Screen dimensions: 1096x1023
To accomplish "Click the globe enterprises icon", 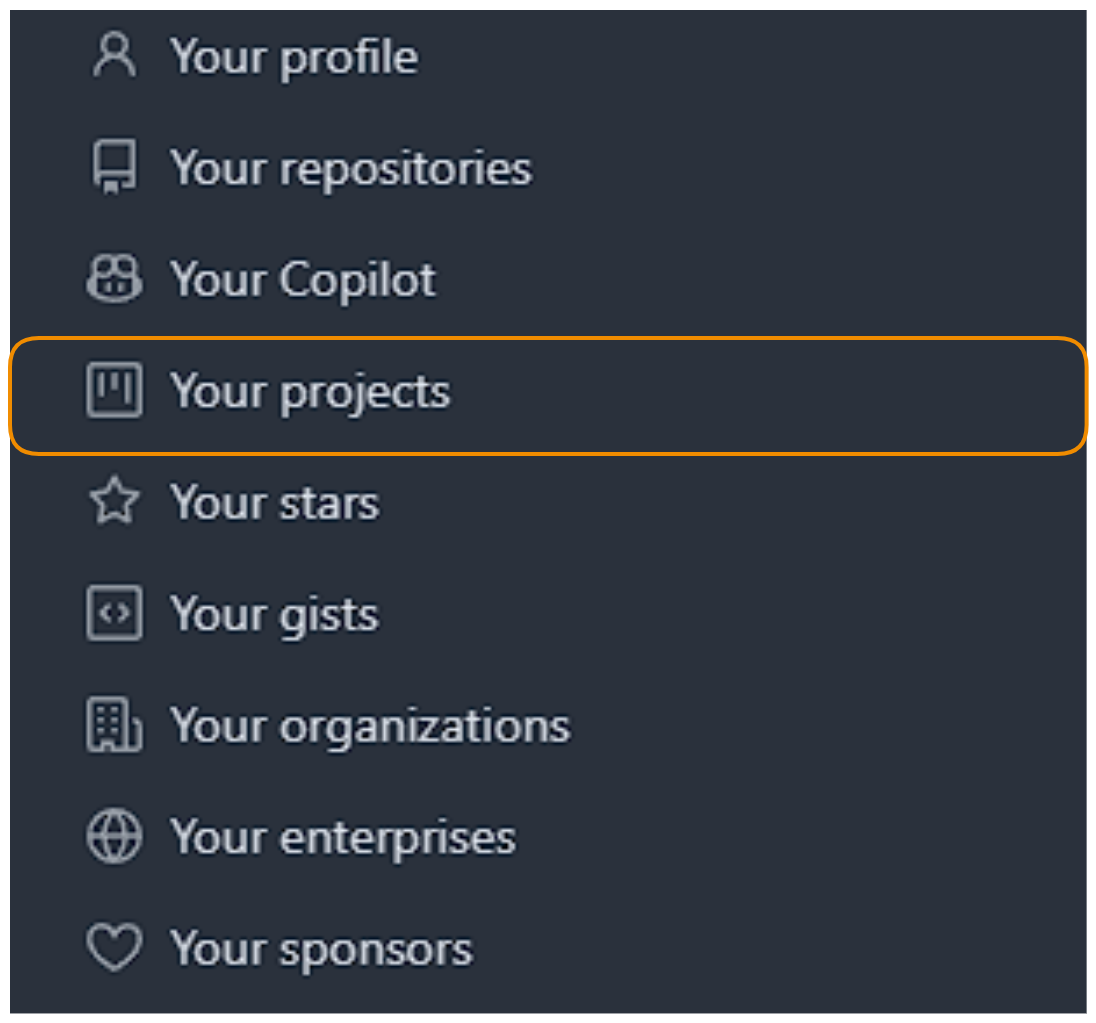I will pyautogui.click(x=115, y=836).
